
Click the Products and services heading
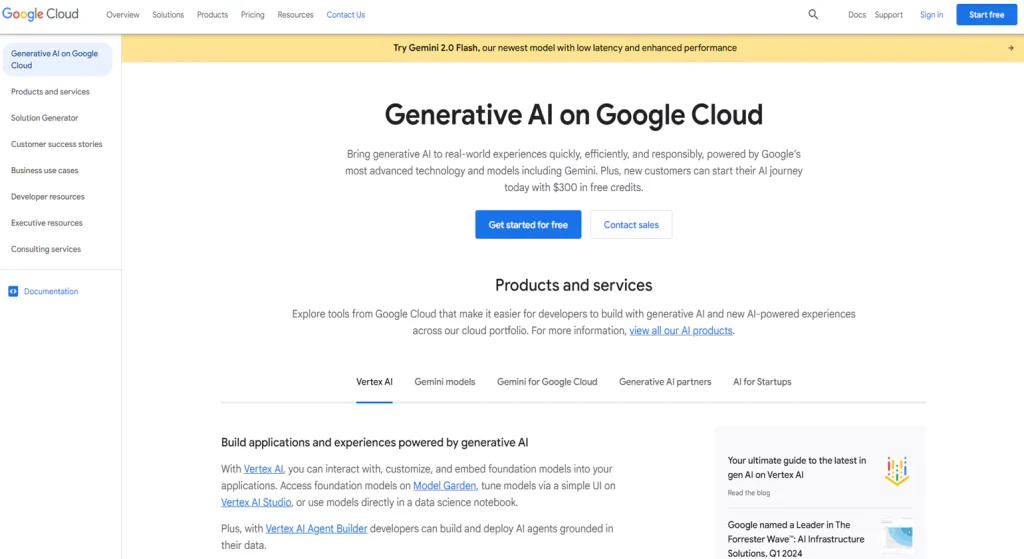point(573,285)
